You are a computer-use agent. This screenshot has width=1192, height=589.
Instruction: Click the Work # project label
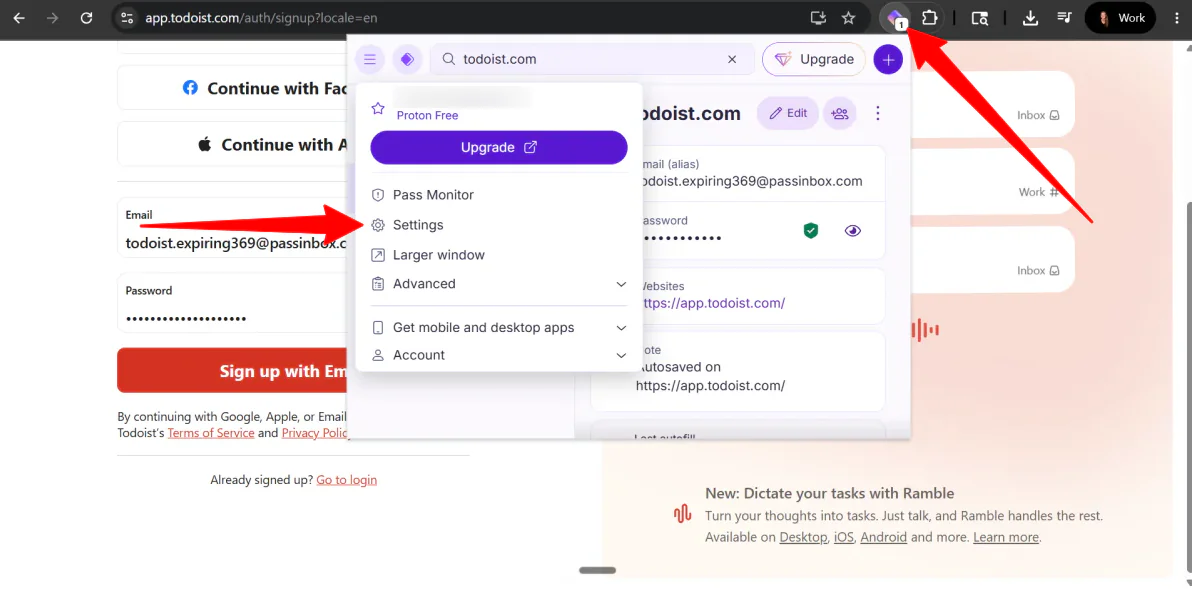[x=1038, y=192]
